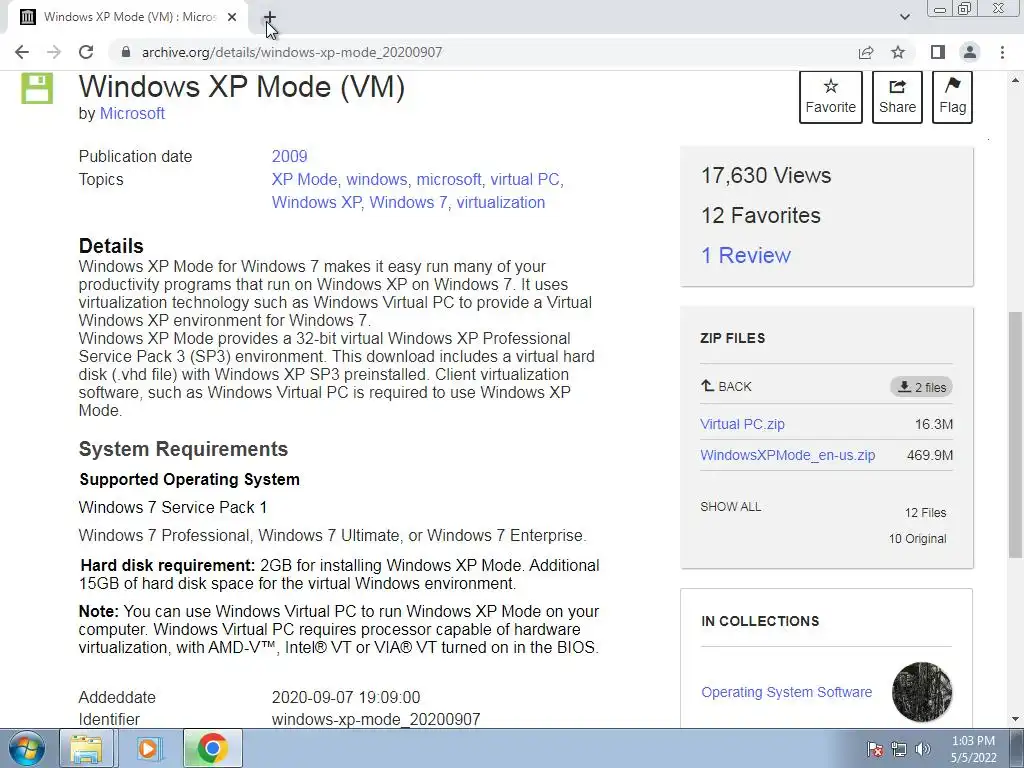Open the Windows Start button
This screenshot has height=768, width=1024.
26,748
